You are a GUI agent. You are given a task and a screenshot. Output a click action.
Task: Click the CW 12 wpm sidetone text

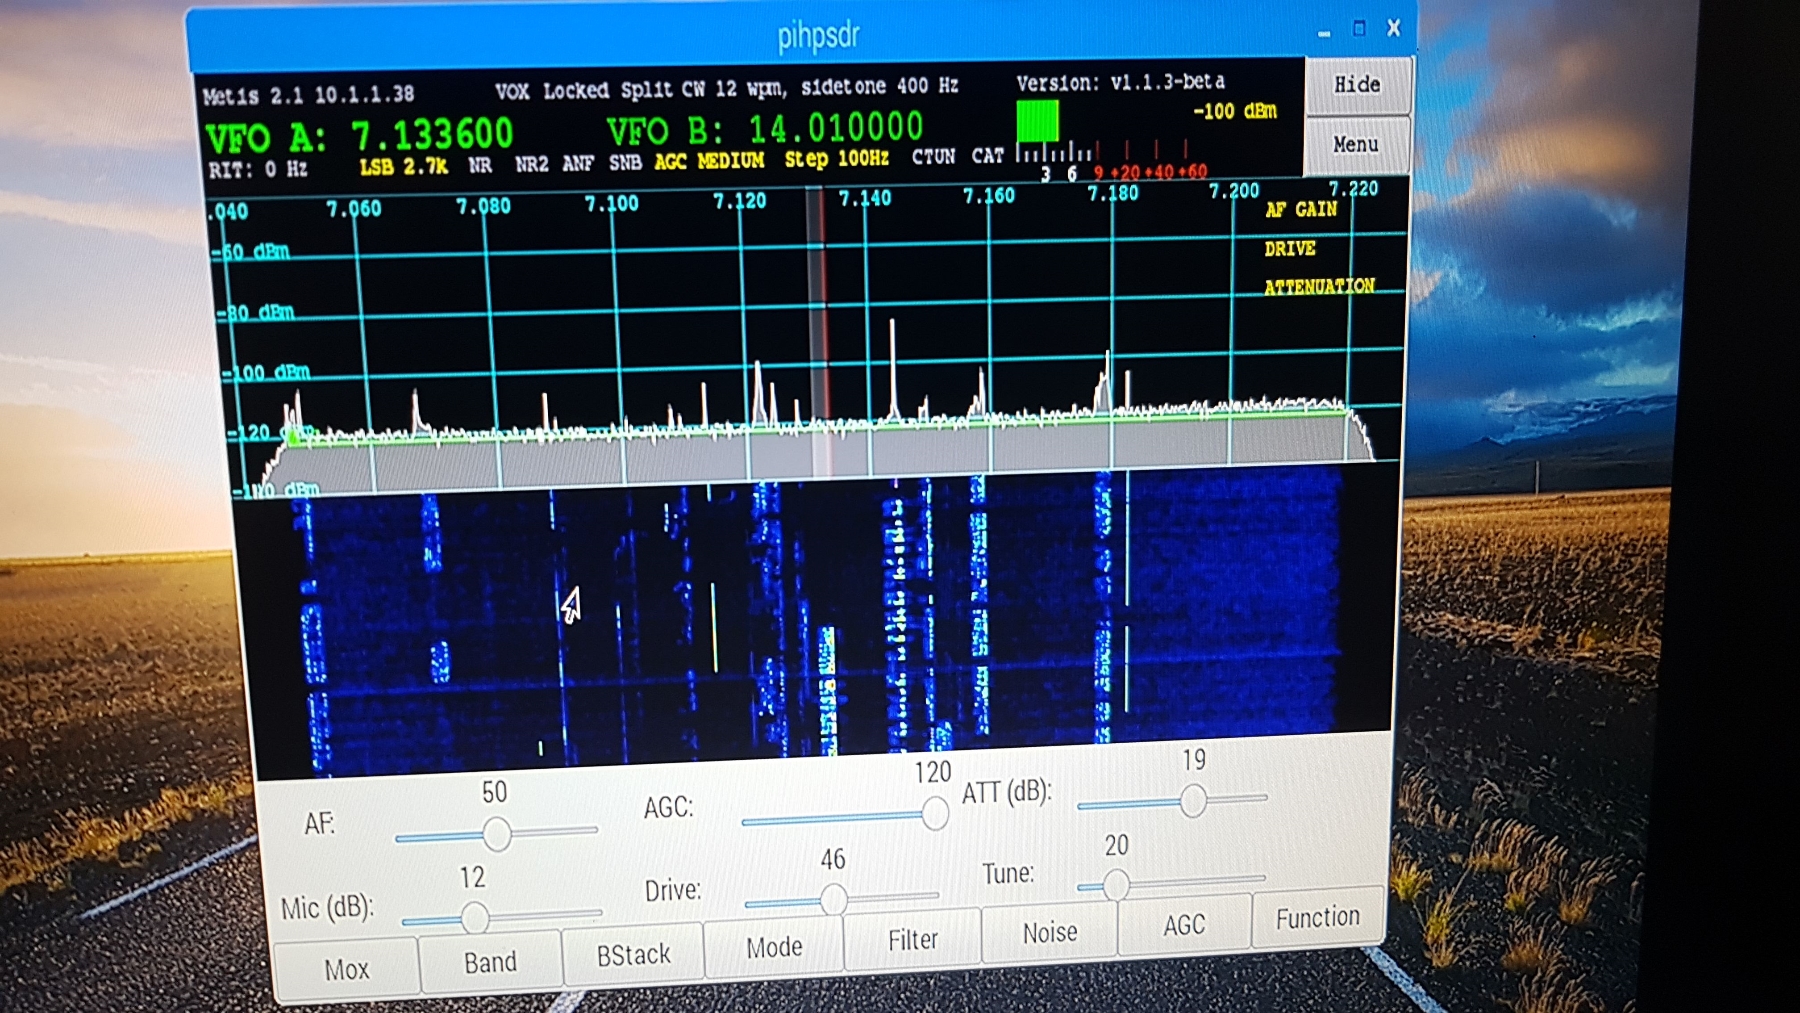(x=821, y=87)
